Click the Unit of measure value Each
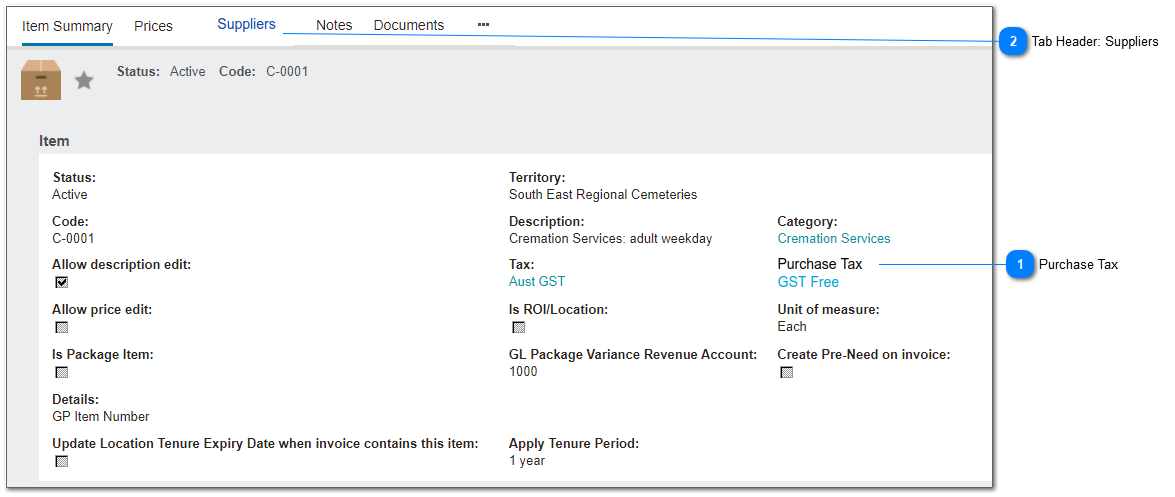 792,327
